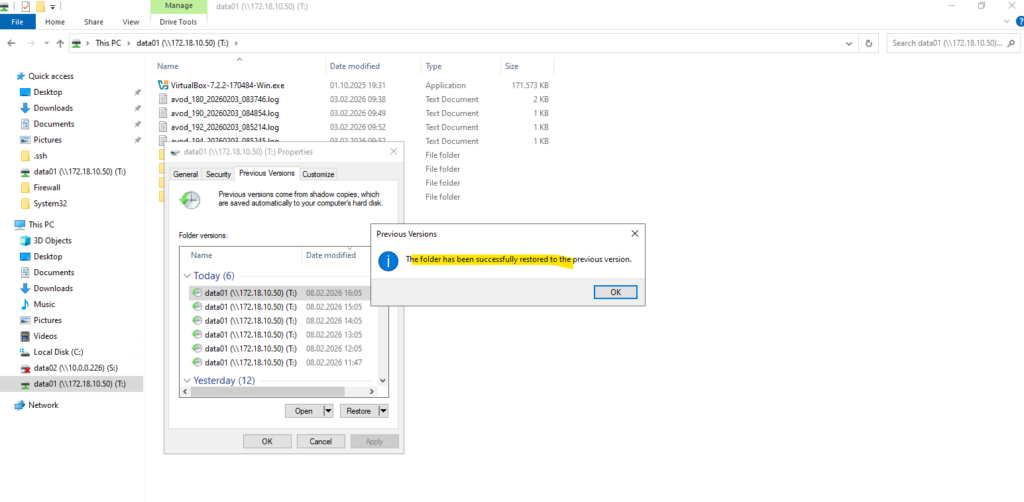Open the View ribbon tab
Image resolution: width=1024 pixels, height=502 pixels.
click(131, 22)
